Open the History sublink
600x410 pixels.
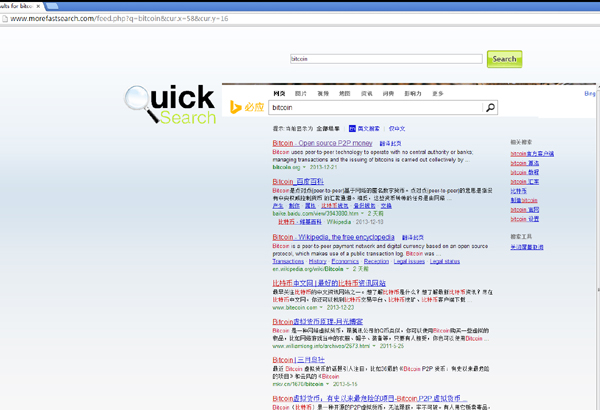pyautogui.click(x=318, y=261)
